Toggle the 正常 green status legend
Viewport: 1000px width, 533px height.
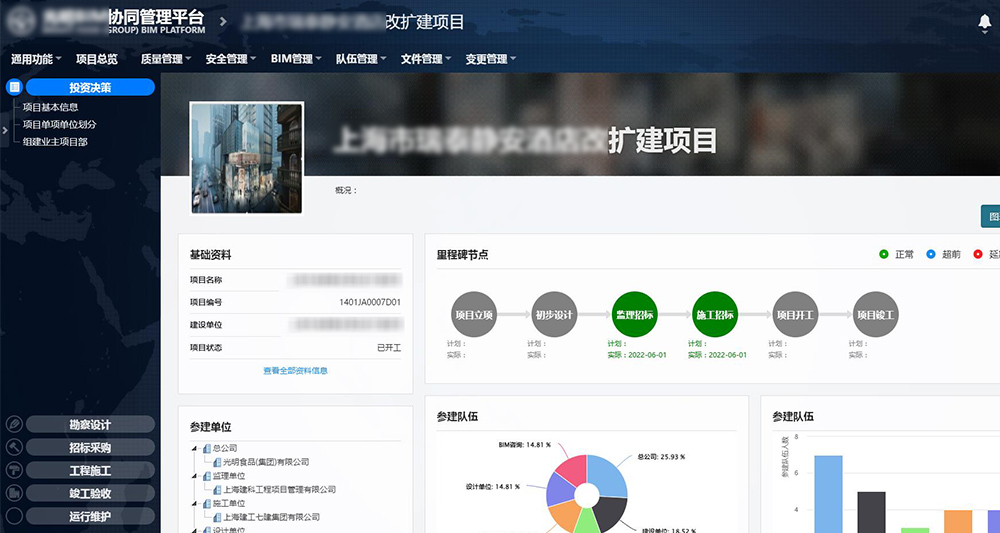point(883,254)
